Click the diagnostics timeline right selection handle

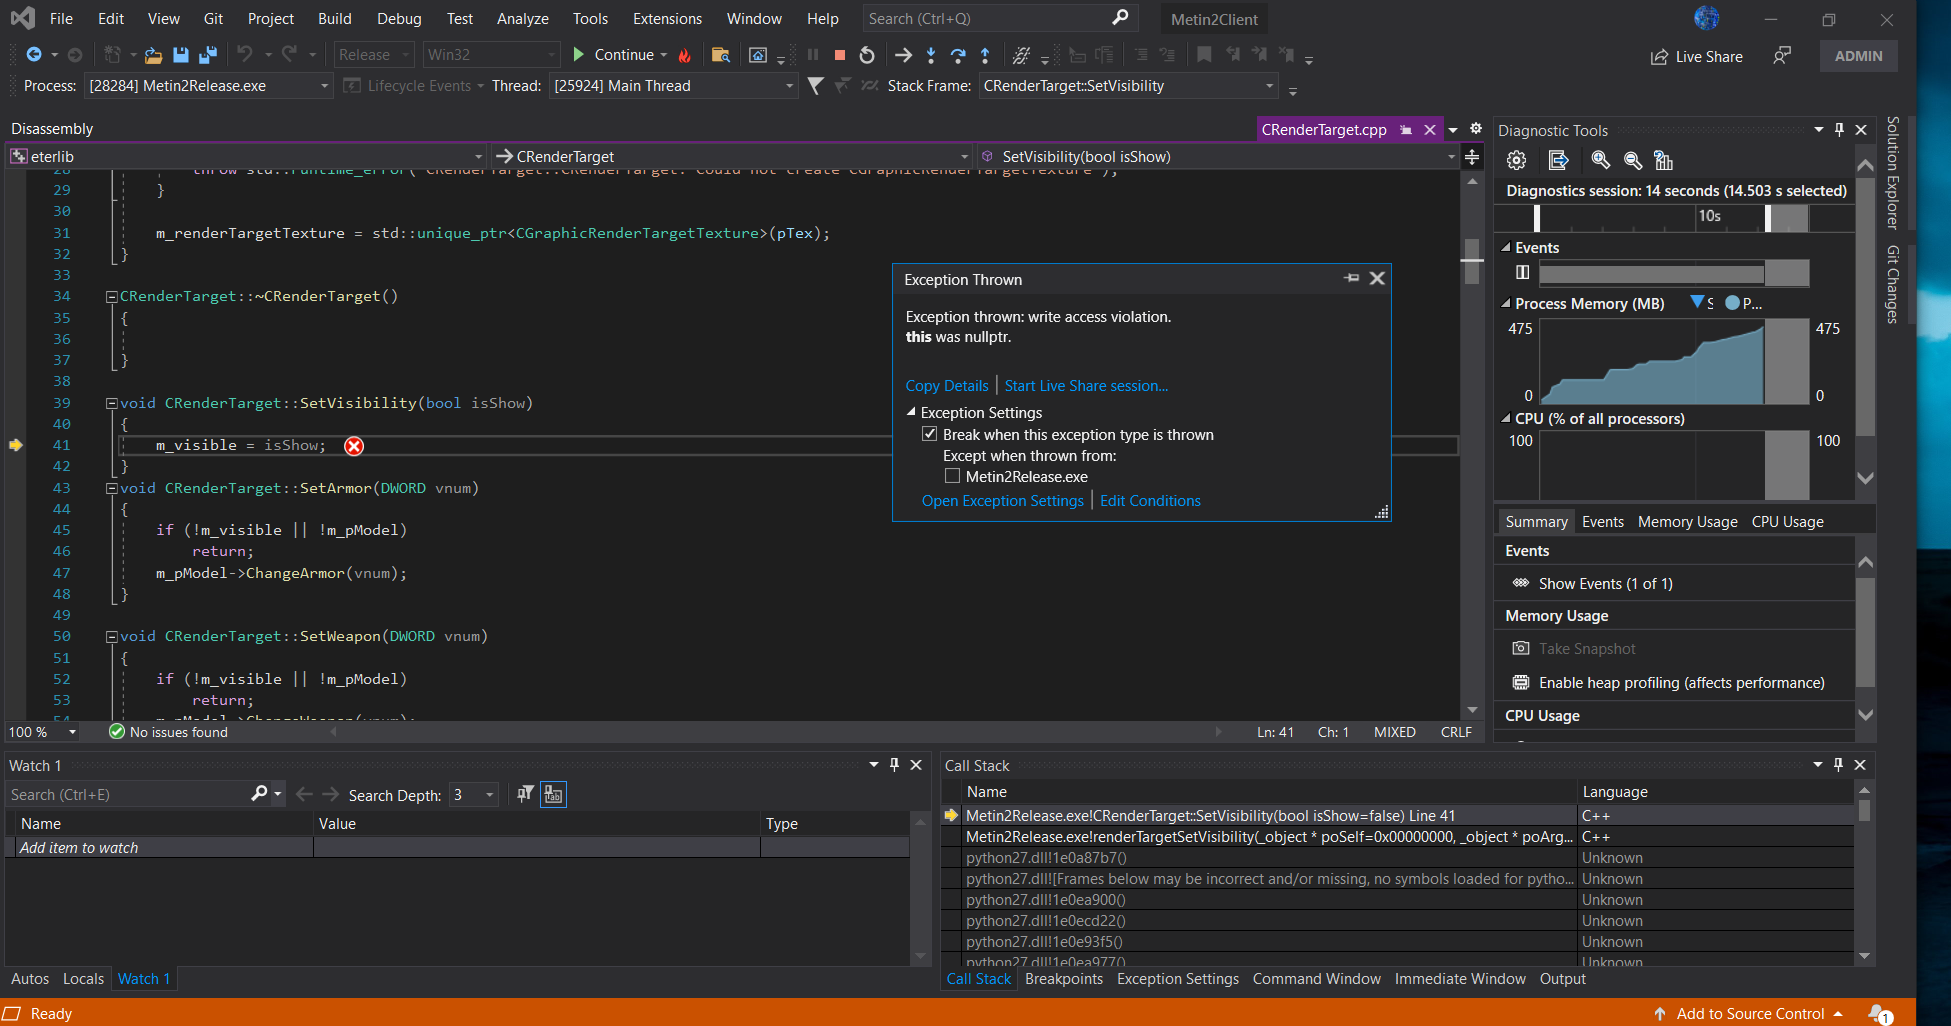click(x=1768, y=218)
